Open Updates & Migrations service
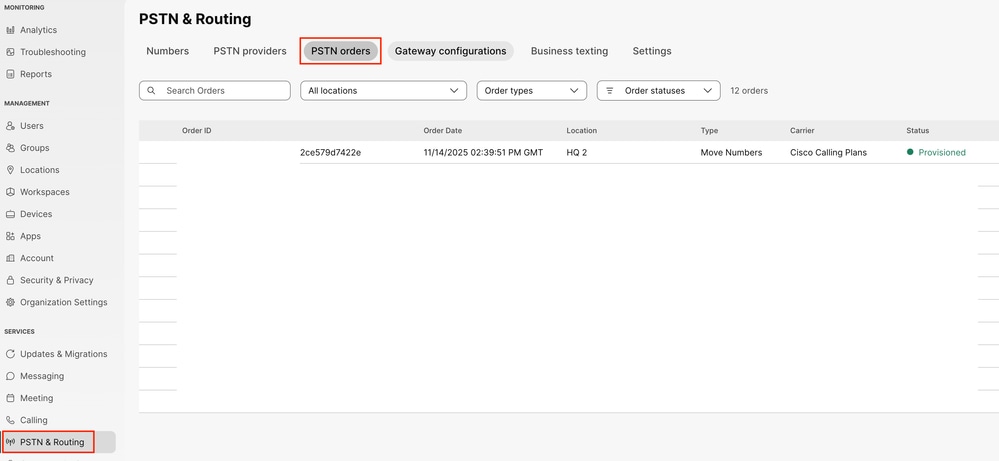 click(x=64, y=354)
